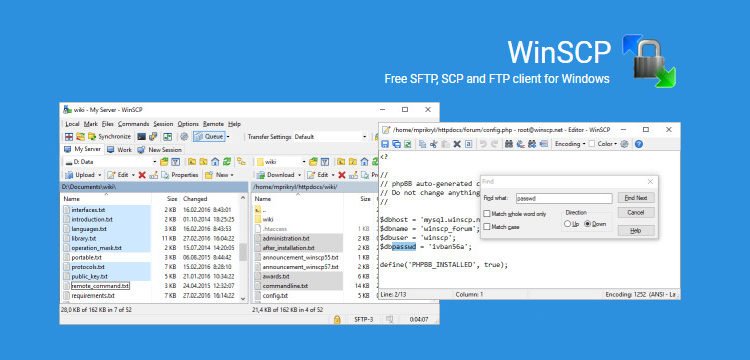The image size is (750, 360).
Task: Click the Find what input field
Action: click(564, 198)
